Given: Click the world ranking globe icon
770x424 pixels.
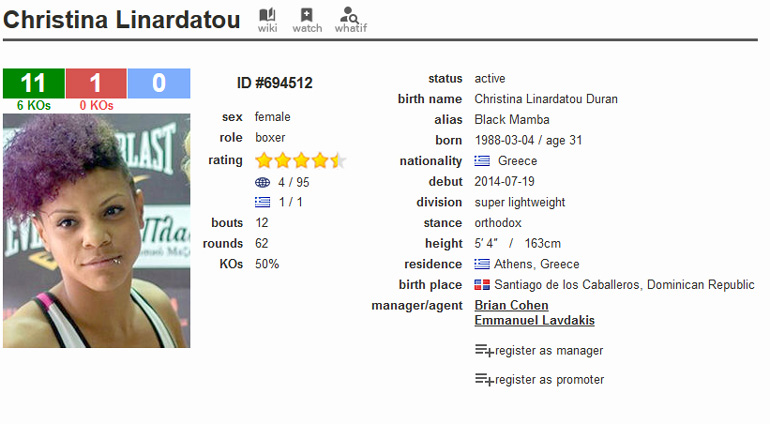Looking at the screenshot, I should (263, 182).
